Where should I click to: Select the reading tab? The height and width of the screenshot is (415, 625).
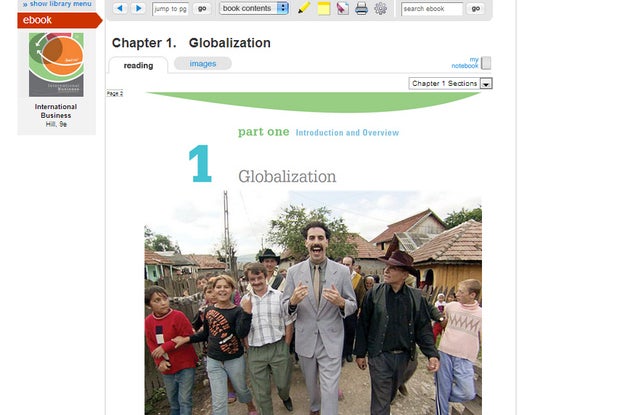(138, 65)
